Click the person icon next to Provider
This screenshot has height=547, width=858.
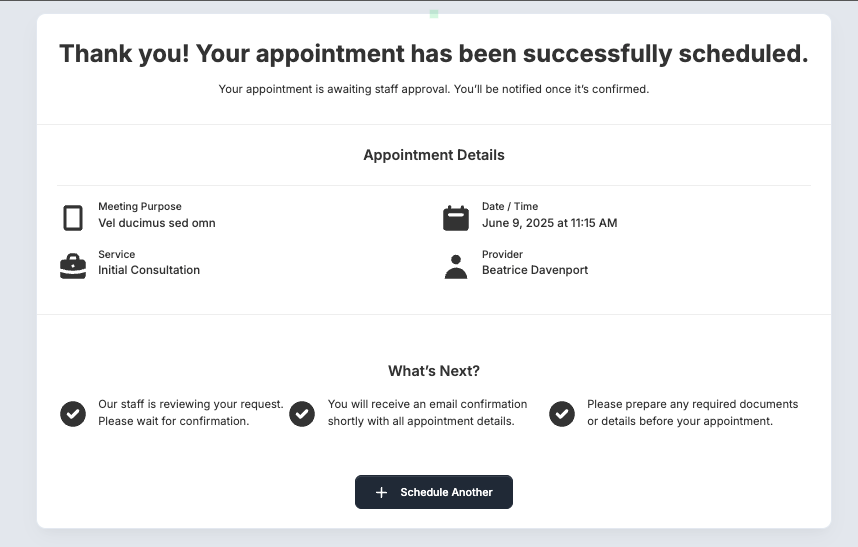(456, 266)
